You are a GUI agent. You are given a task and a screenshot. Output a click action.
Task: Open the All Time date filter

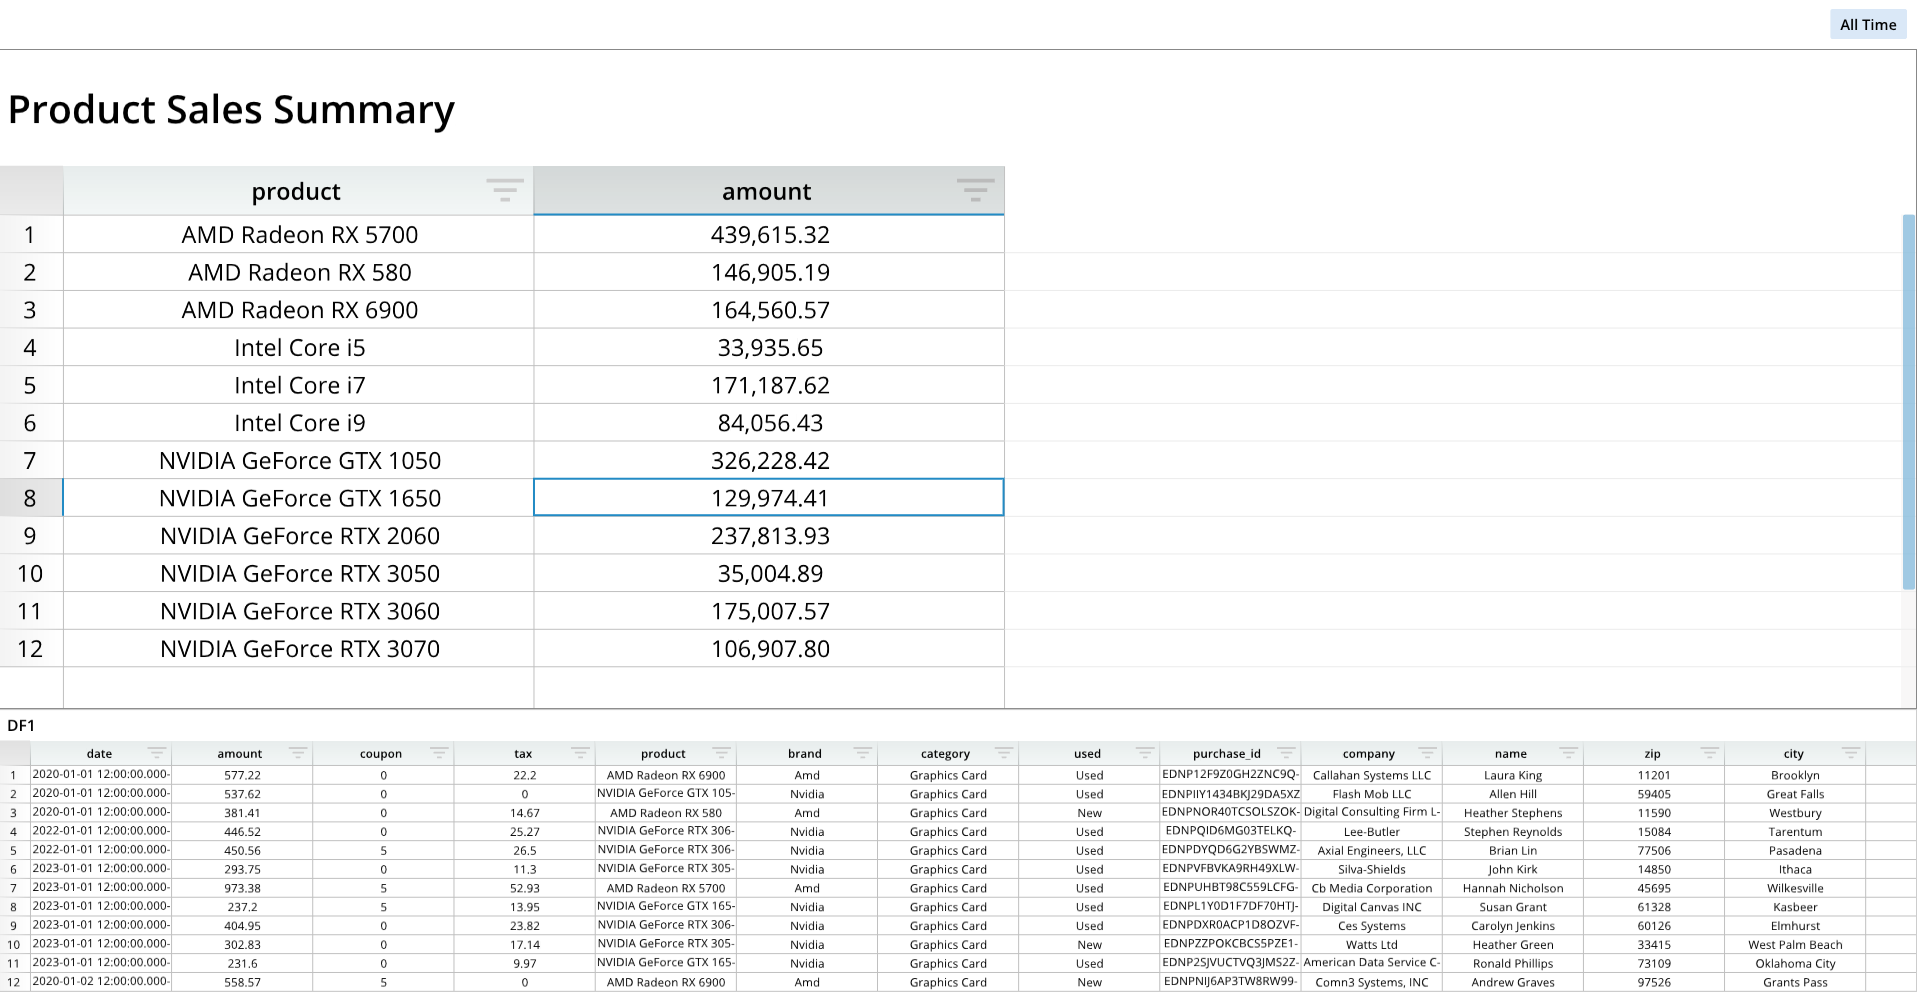[1867, 25]
